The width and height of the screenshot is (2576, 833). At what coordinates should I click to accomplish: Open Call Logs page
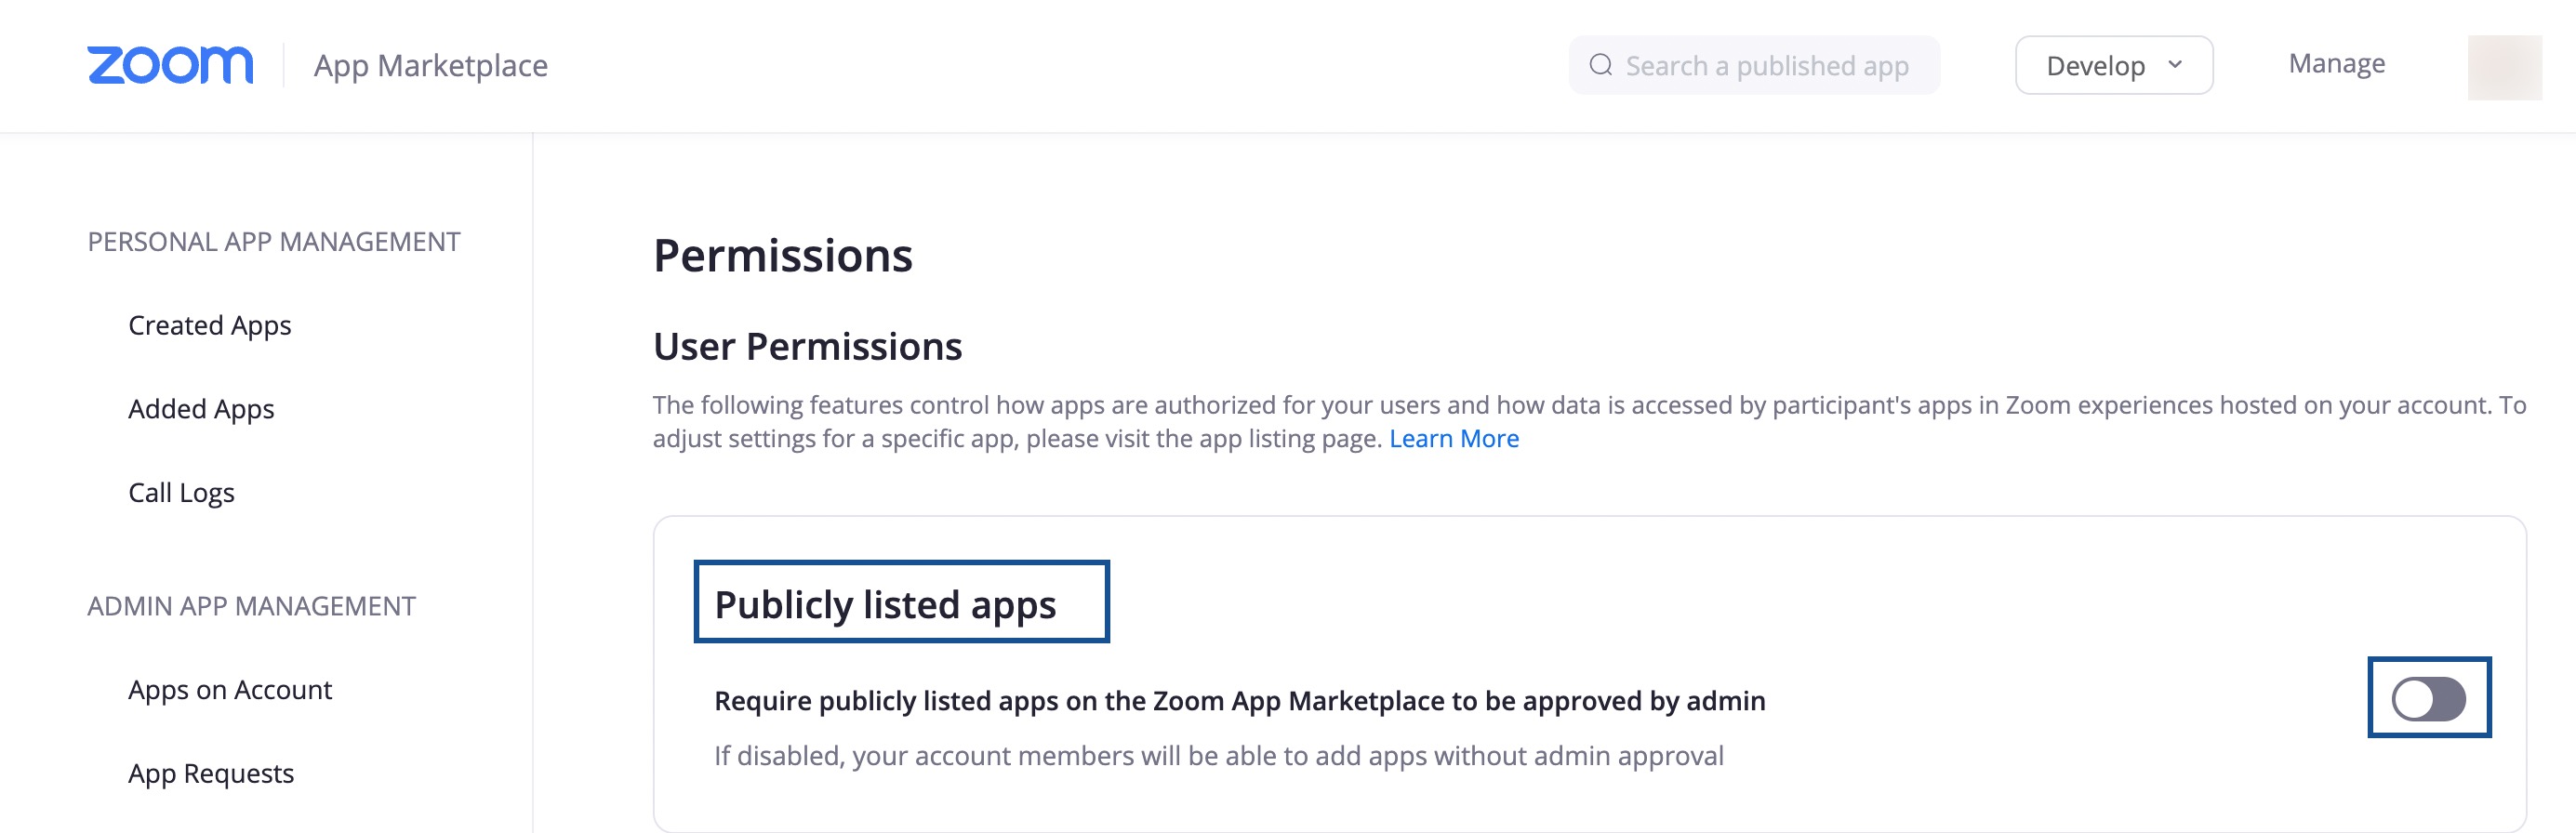click(x=181, y=493)
